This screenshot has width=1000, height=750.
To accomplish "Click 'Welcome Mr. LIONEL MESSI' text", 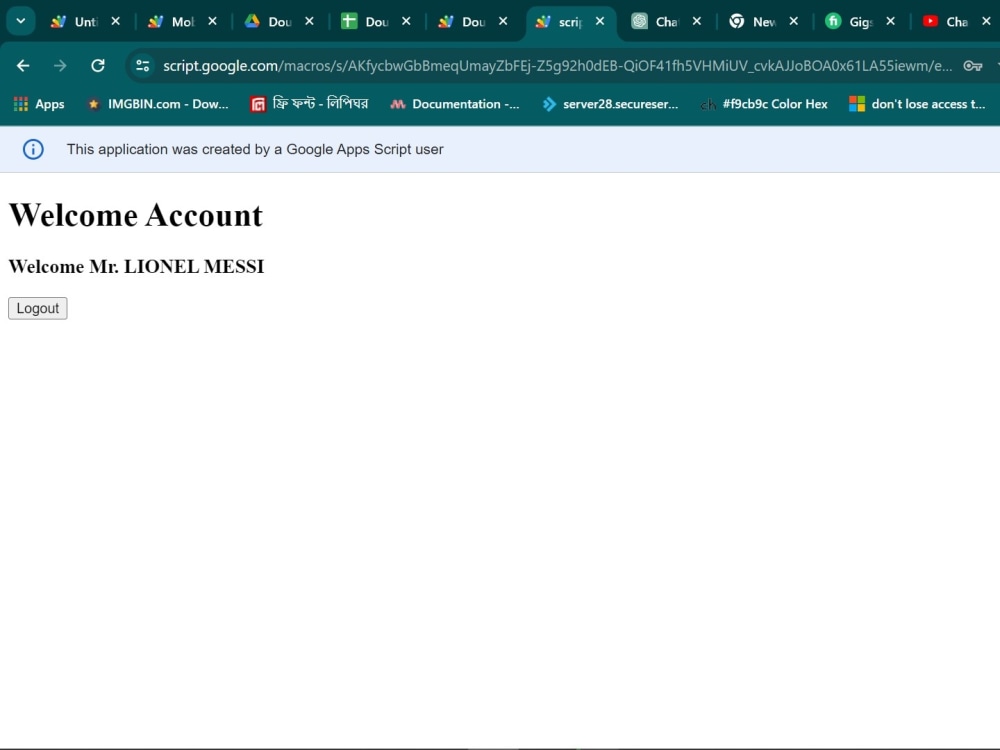I will pyautogui.click(x=136, y=267).
